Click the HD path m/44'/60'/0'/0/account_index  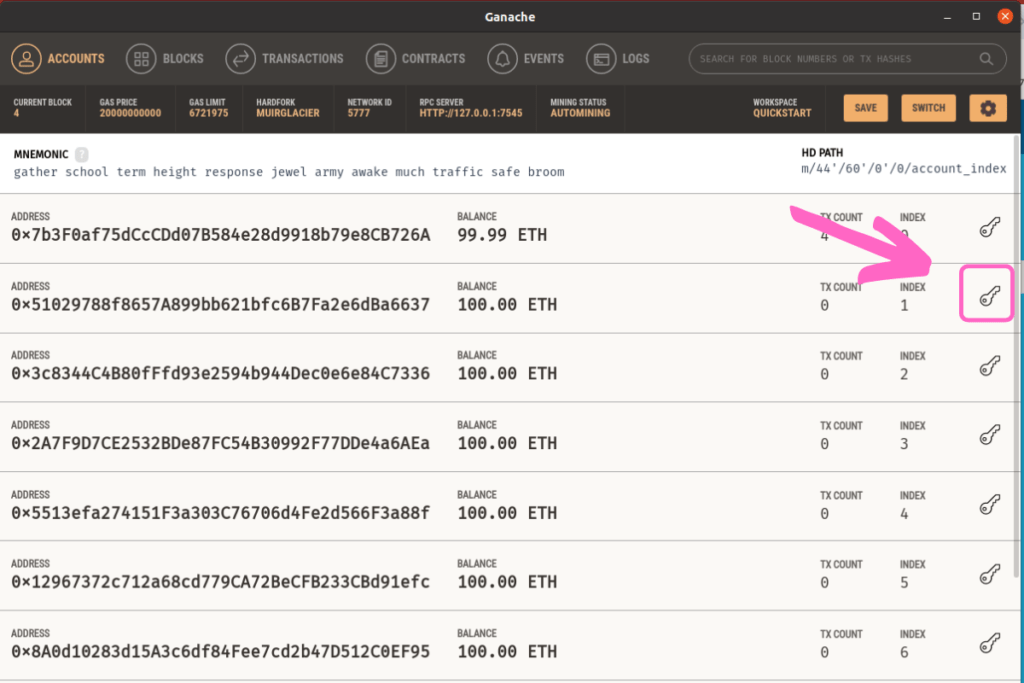pos(904,168)
